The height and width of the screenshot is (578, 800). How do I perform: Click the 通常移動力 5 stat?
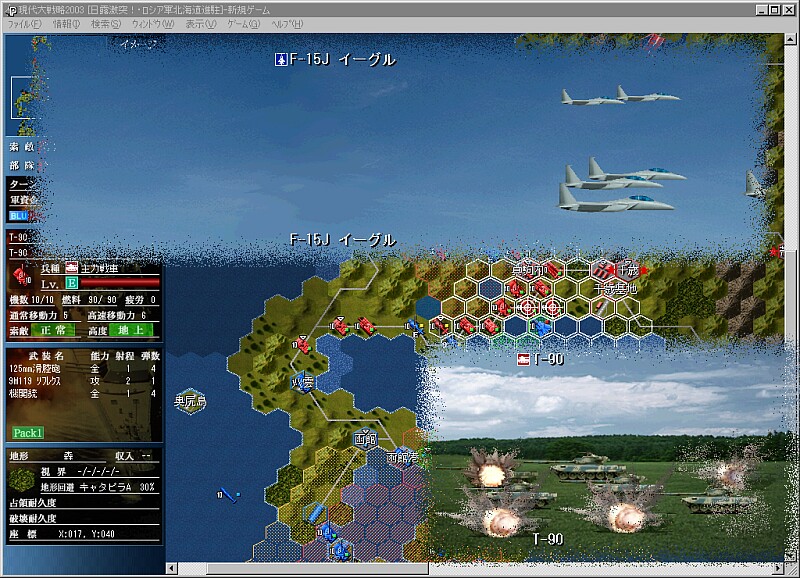[39, 315]
